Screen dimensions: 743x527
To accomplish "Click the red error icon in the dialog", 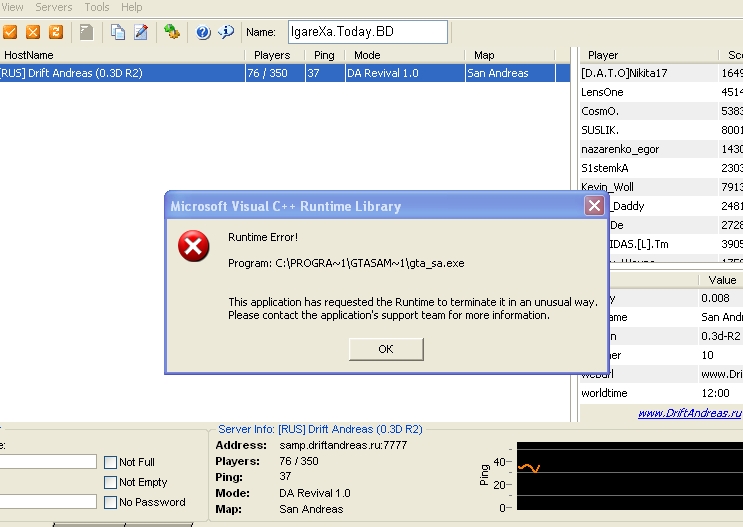I will point(193,246).
